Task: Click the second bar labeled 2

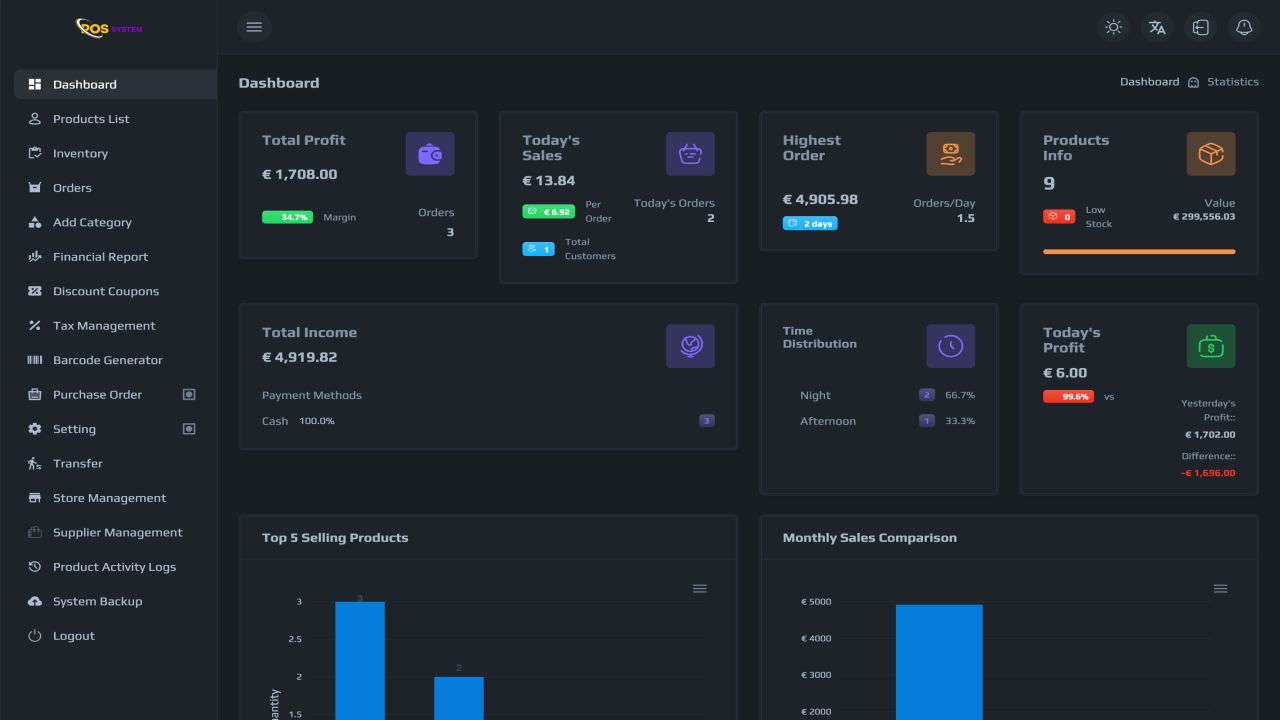Action: pos(459,698)
